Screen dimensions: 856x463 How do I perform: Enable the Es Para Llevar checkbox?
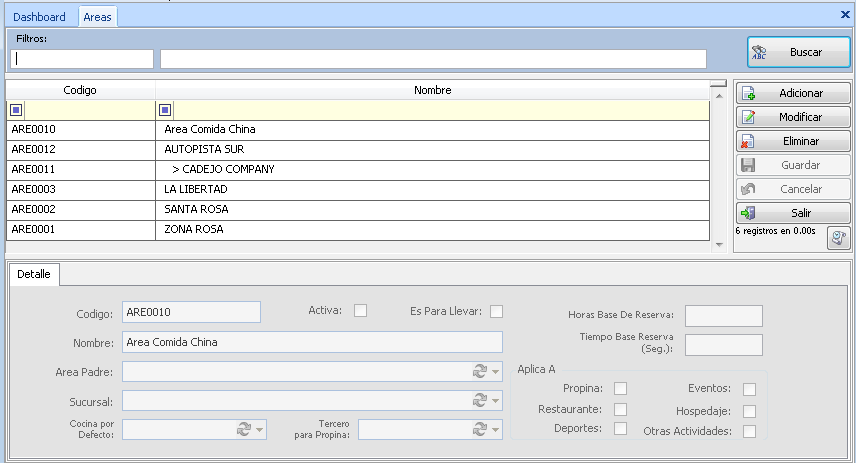[496, 311]
